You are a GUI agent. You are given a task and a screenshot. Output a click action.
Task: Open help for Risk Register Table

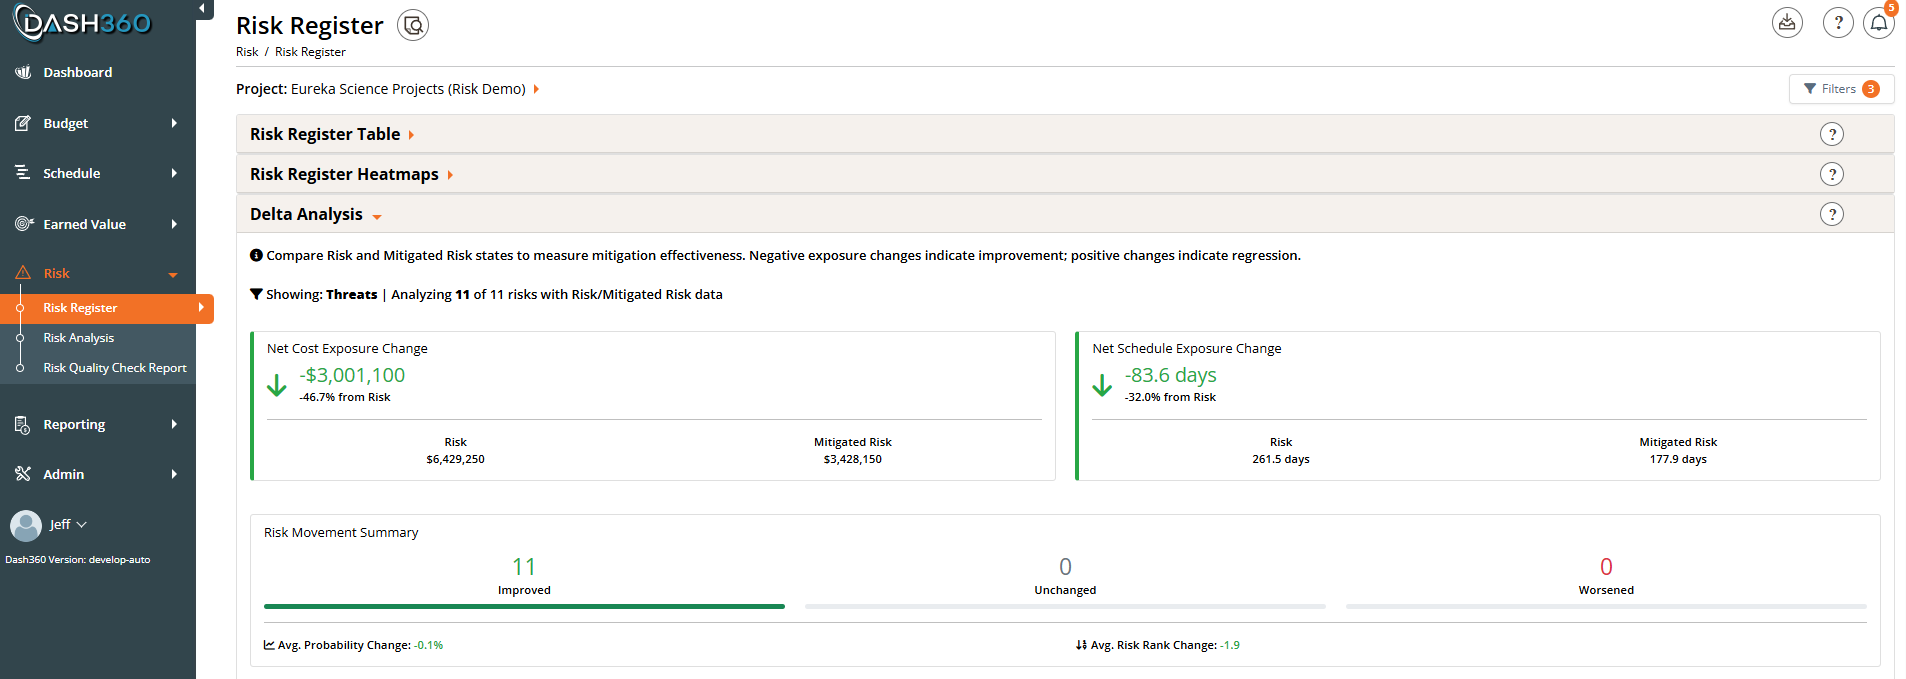(1832, 134)
